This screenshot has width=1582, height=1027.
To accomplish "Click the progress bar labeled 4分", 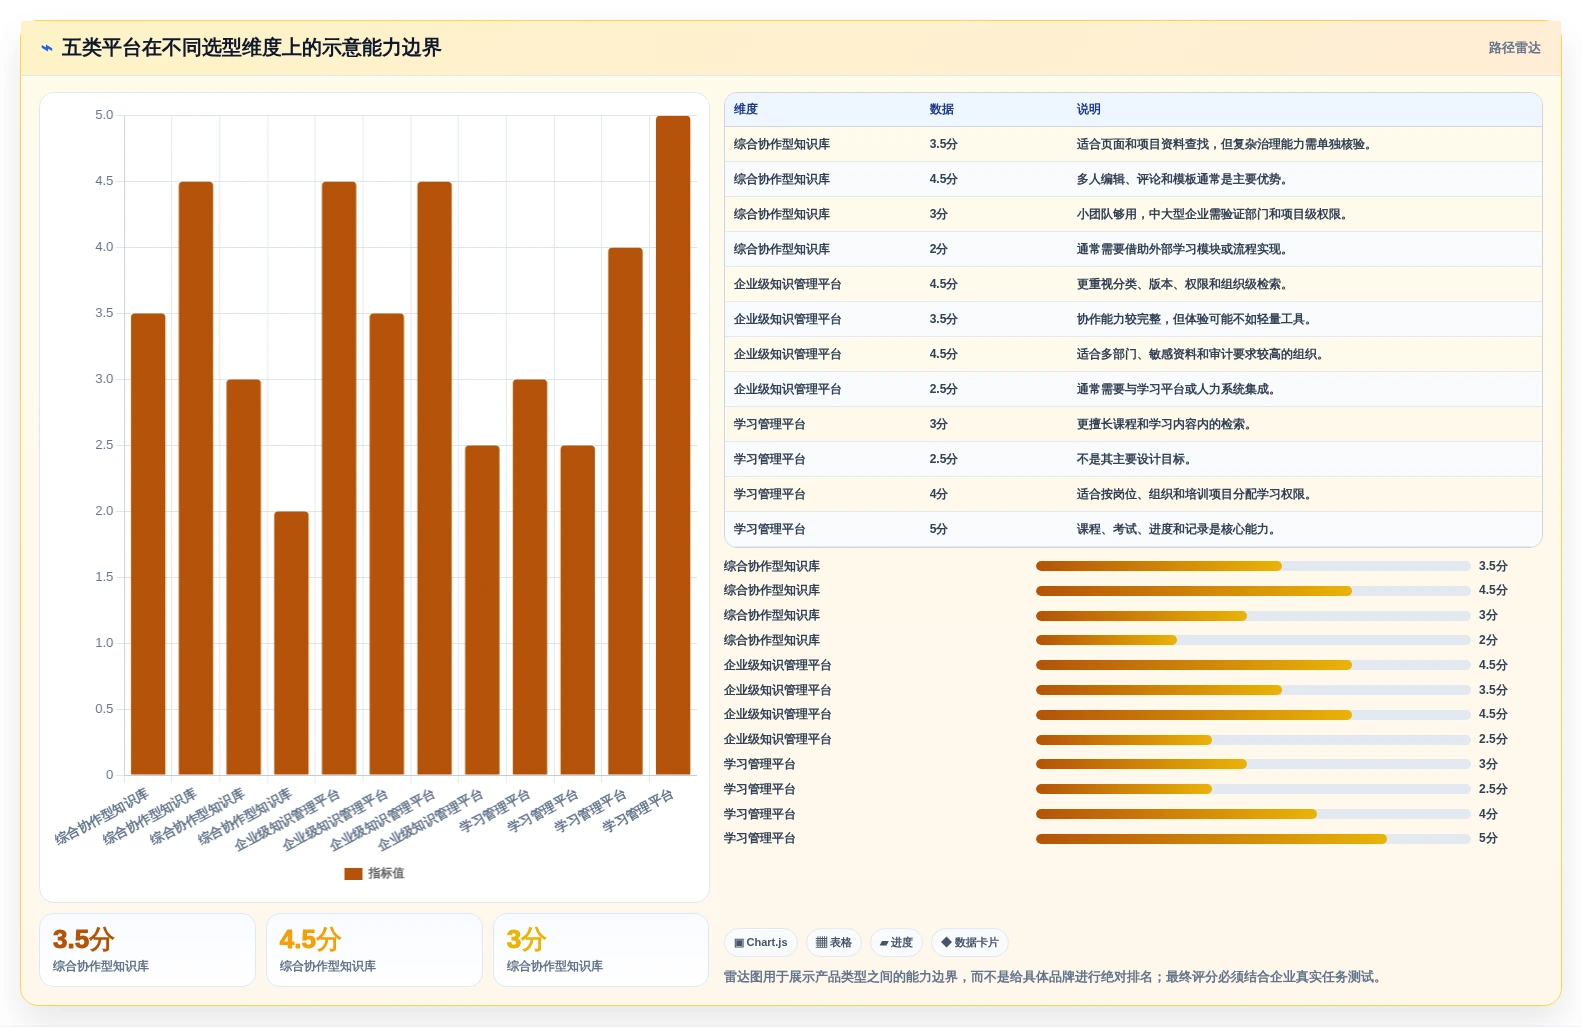I will point(1253,814).
